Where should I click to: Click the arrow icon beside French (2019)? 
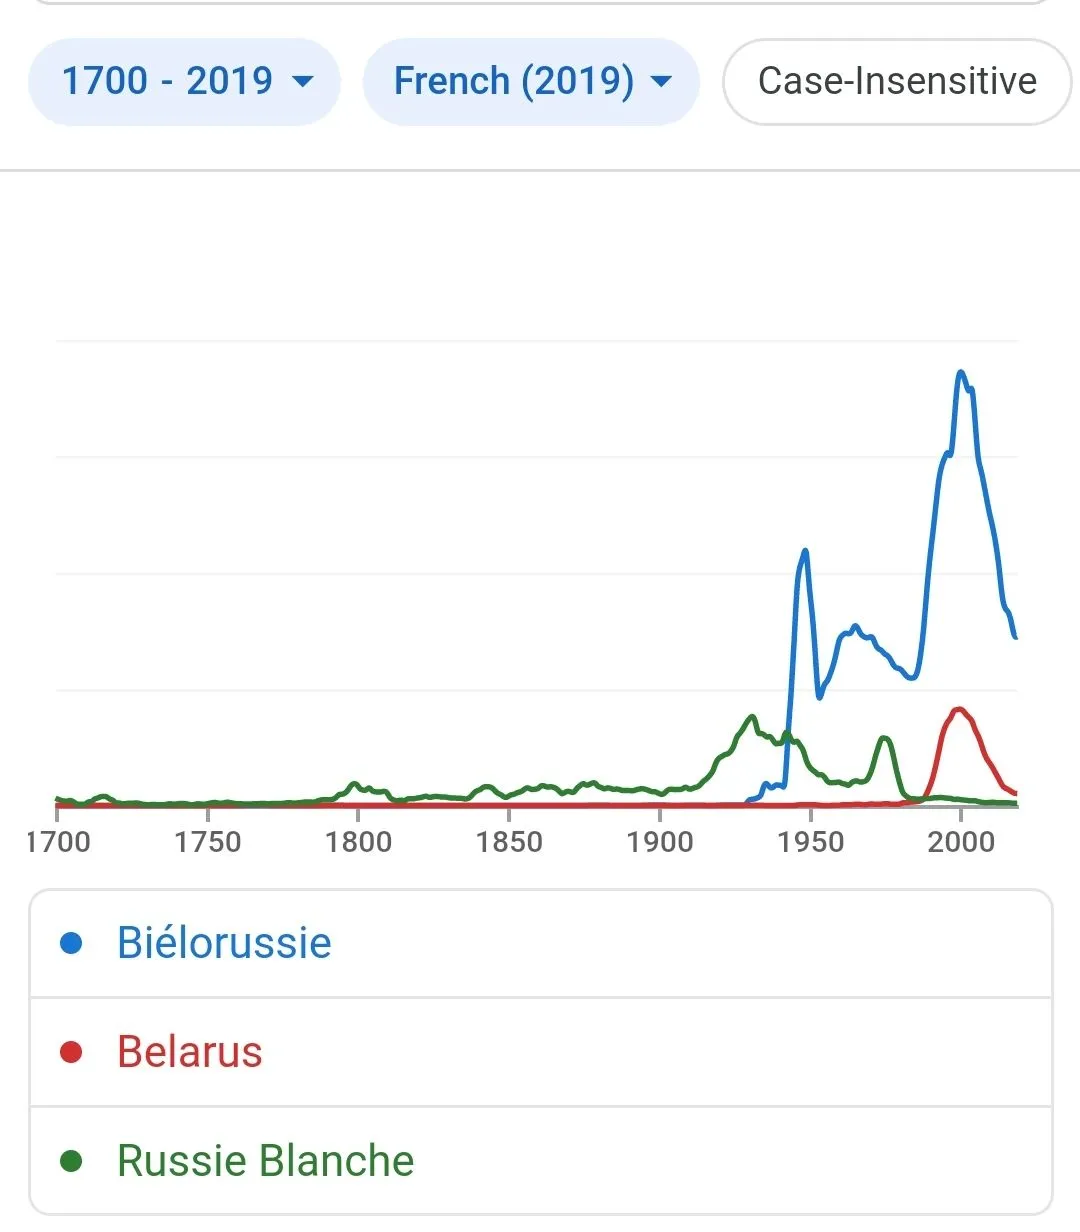tap(661, 81)
